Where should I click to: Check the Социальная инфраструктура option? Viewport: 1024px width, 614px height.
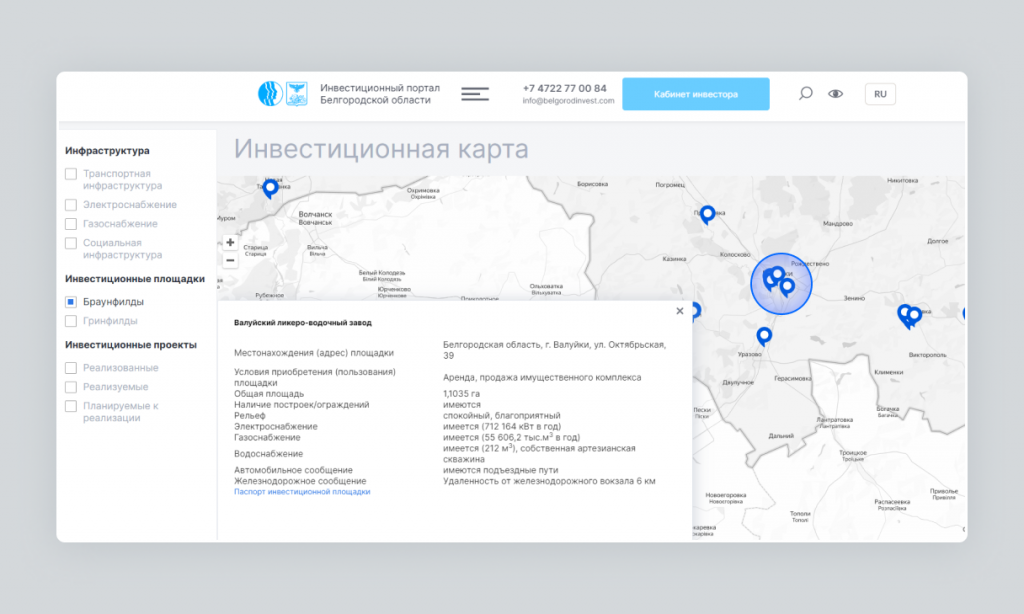[x=71, y=243]
